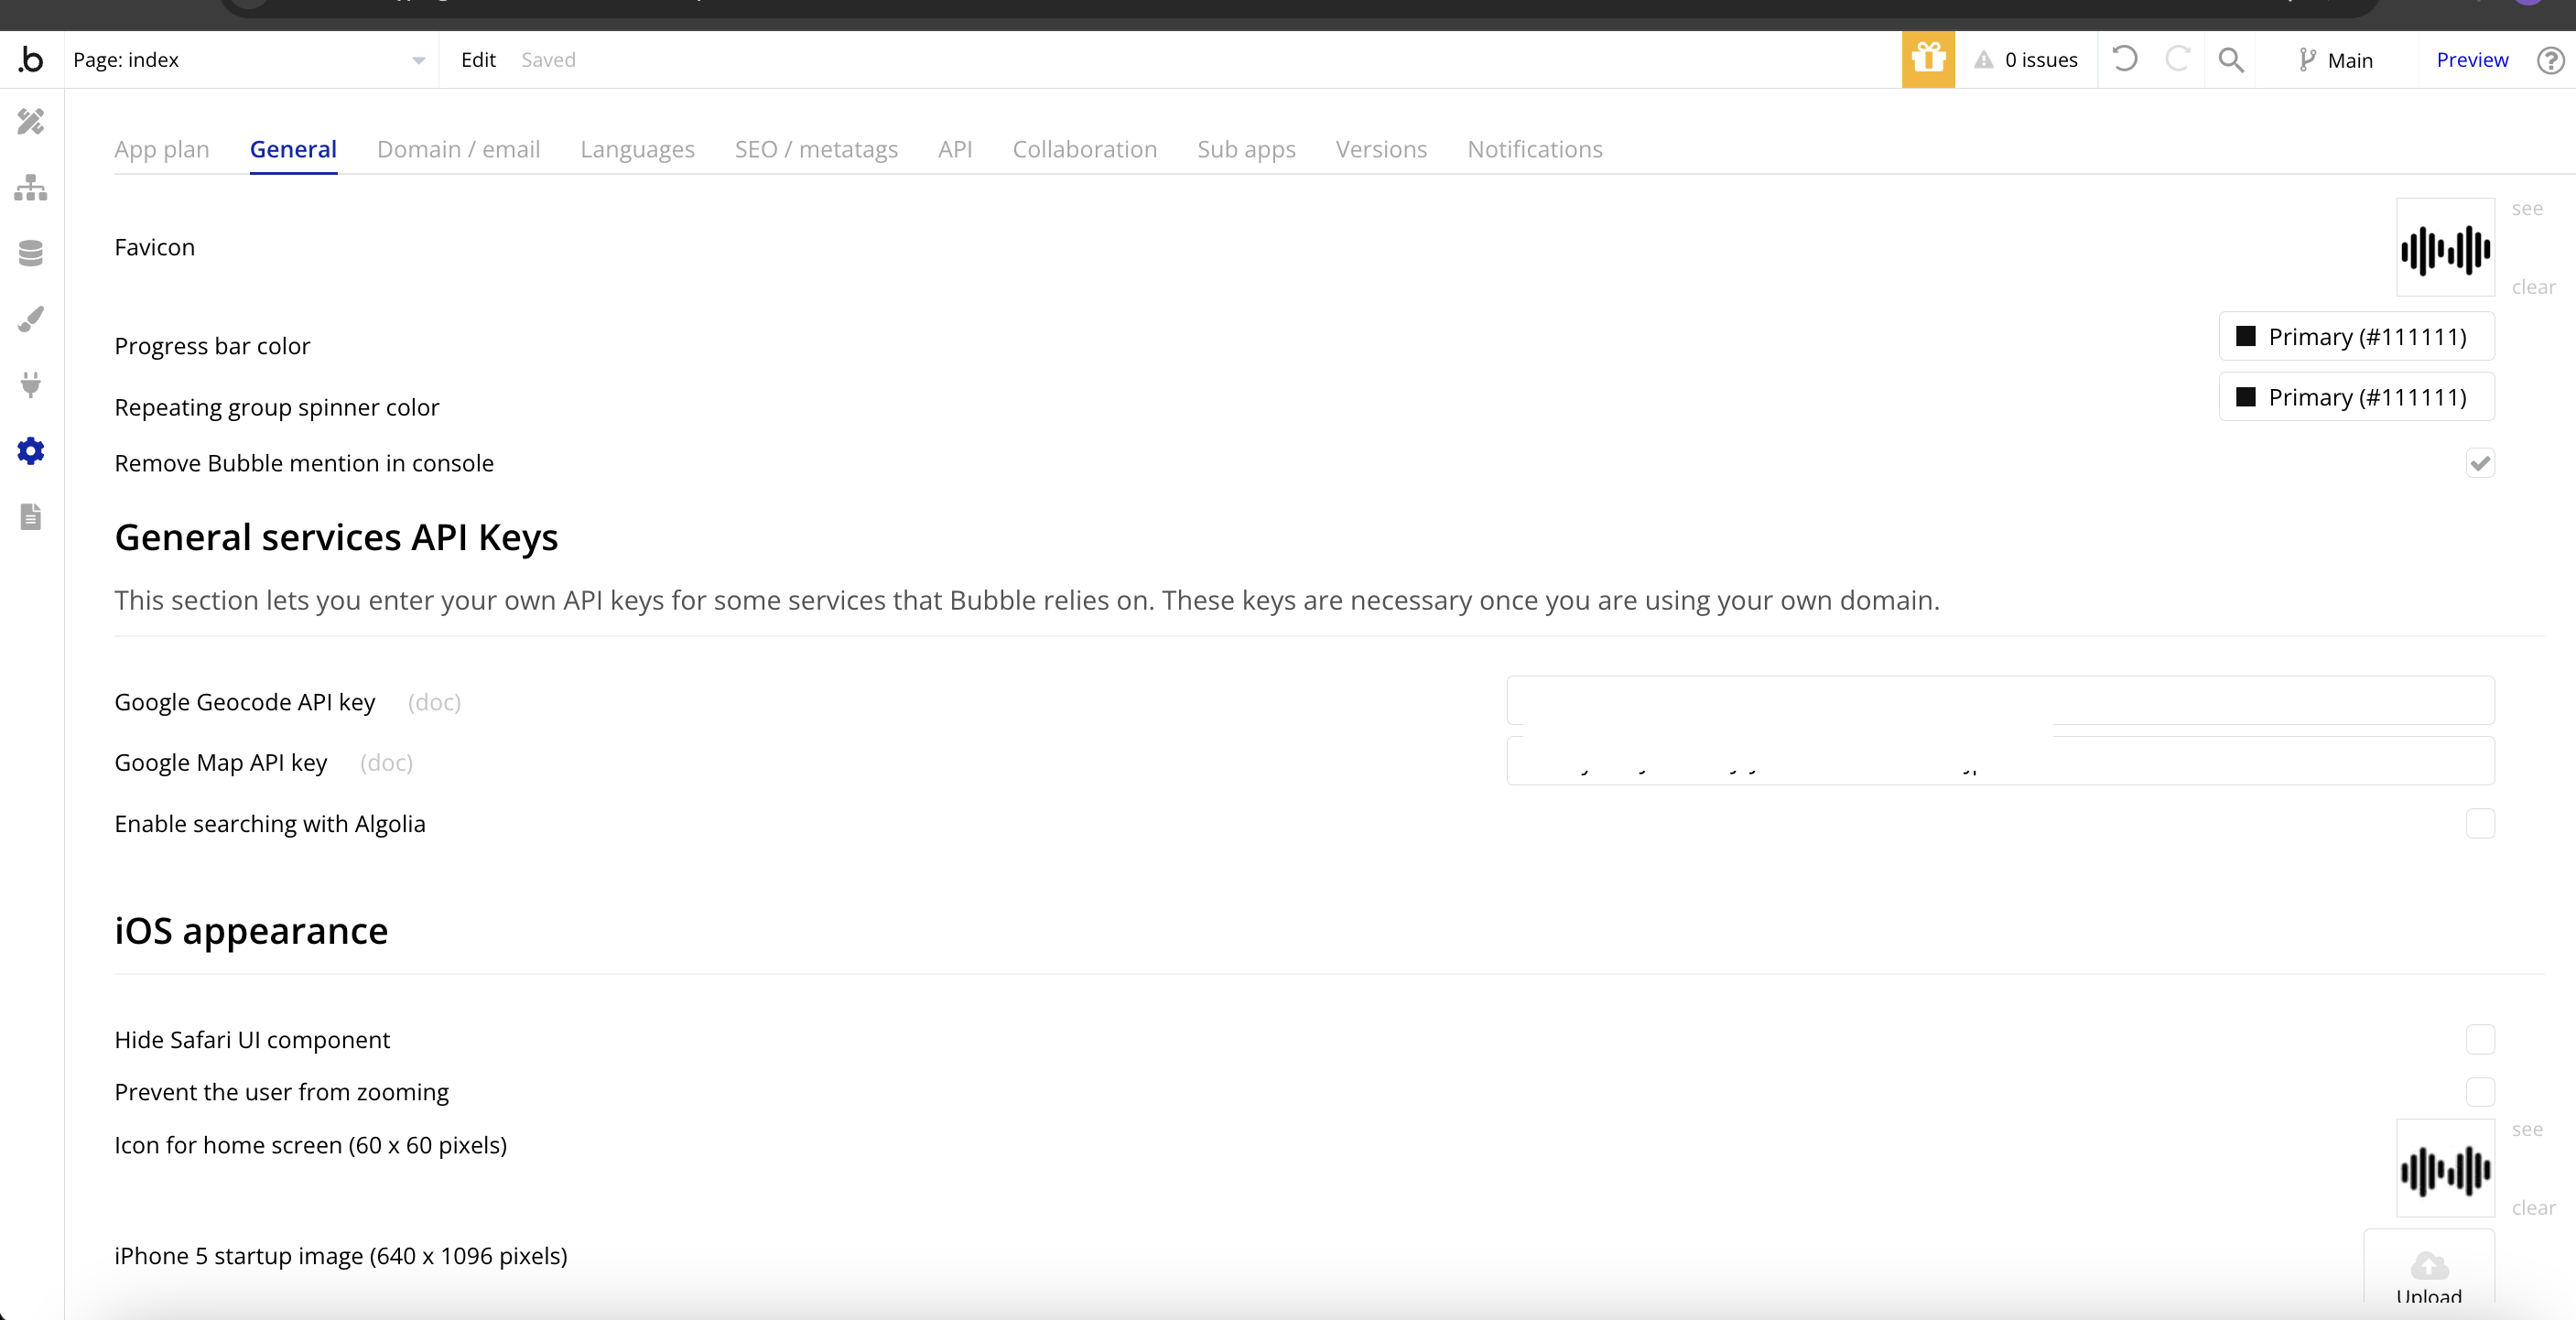Click the undo arrow icon
The width and height of the screenshot is (2576, 1320).
coord(2124,60)
